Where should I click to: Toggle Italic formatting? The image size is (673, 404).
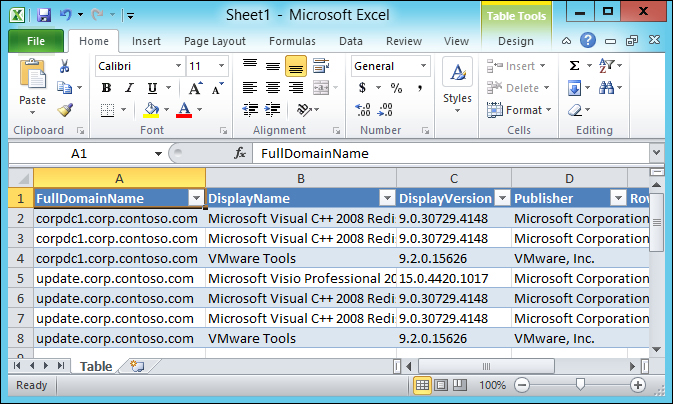(129, 88)
